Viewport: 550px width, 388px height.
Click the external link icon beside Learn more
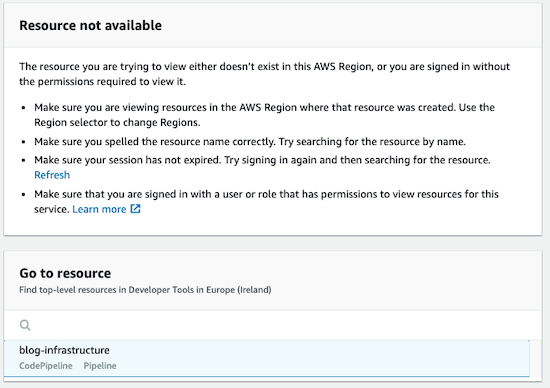point(135,209)
